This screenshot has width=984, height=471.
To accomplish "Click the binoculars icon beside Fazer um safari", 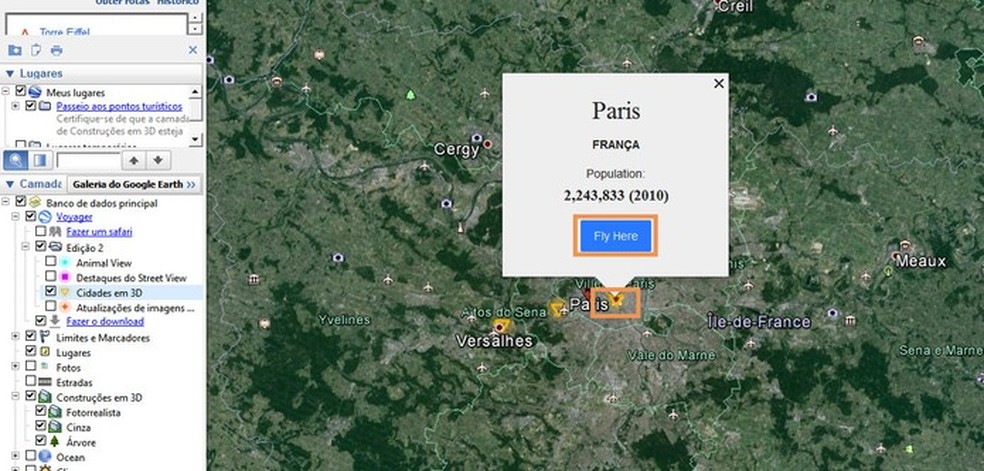I will click(55, 231).
